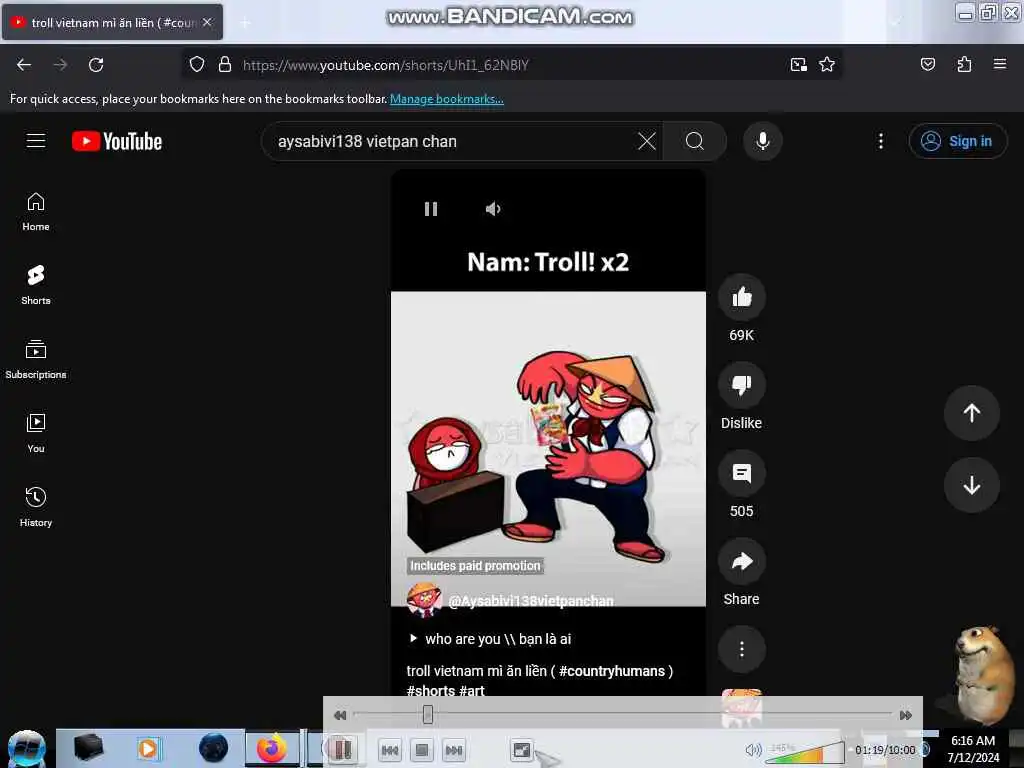Open YouTube settings three-dot menu
The height and width of the screenshot is (768, 1024).
click(x=880, y=141)
